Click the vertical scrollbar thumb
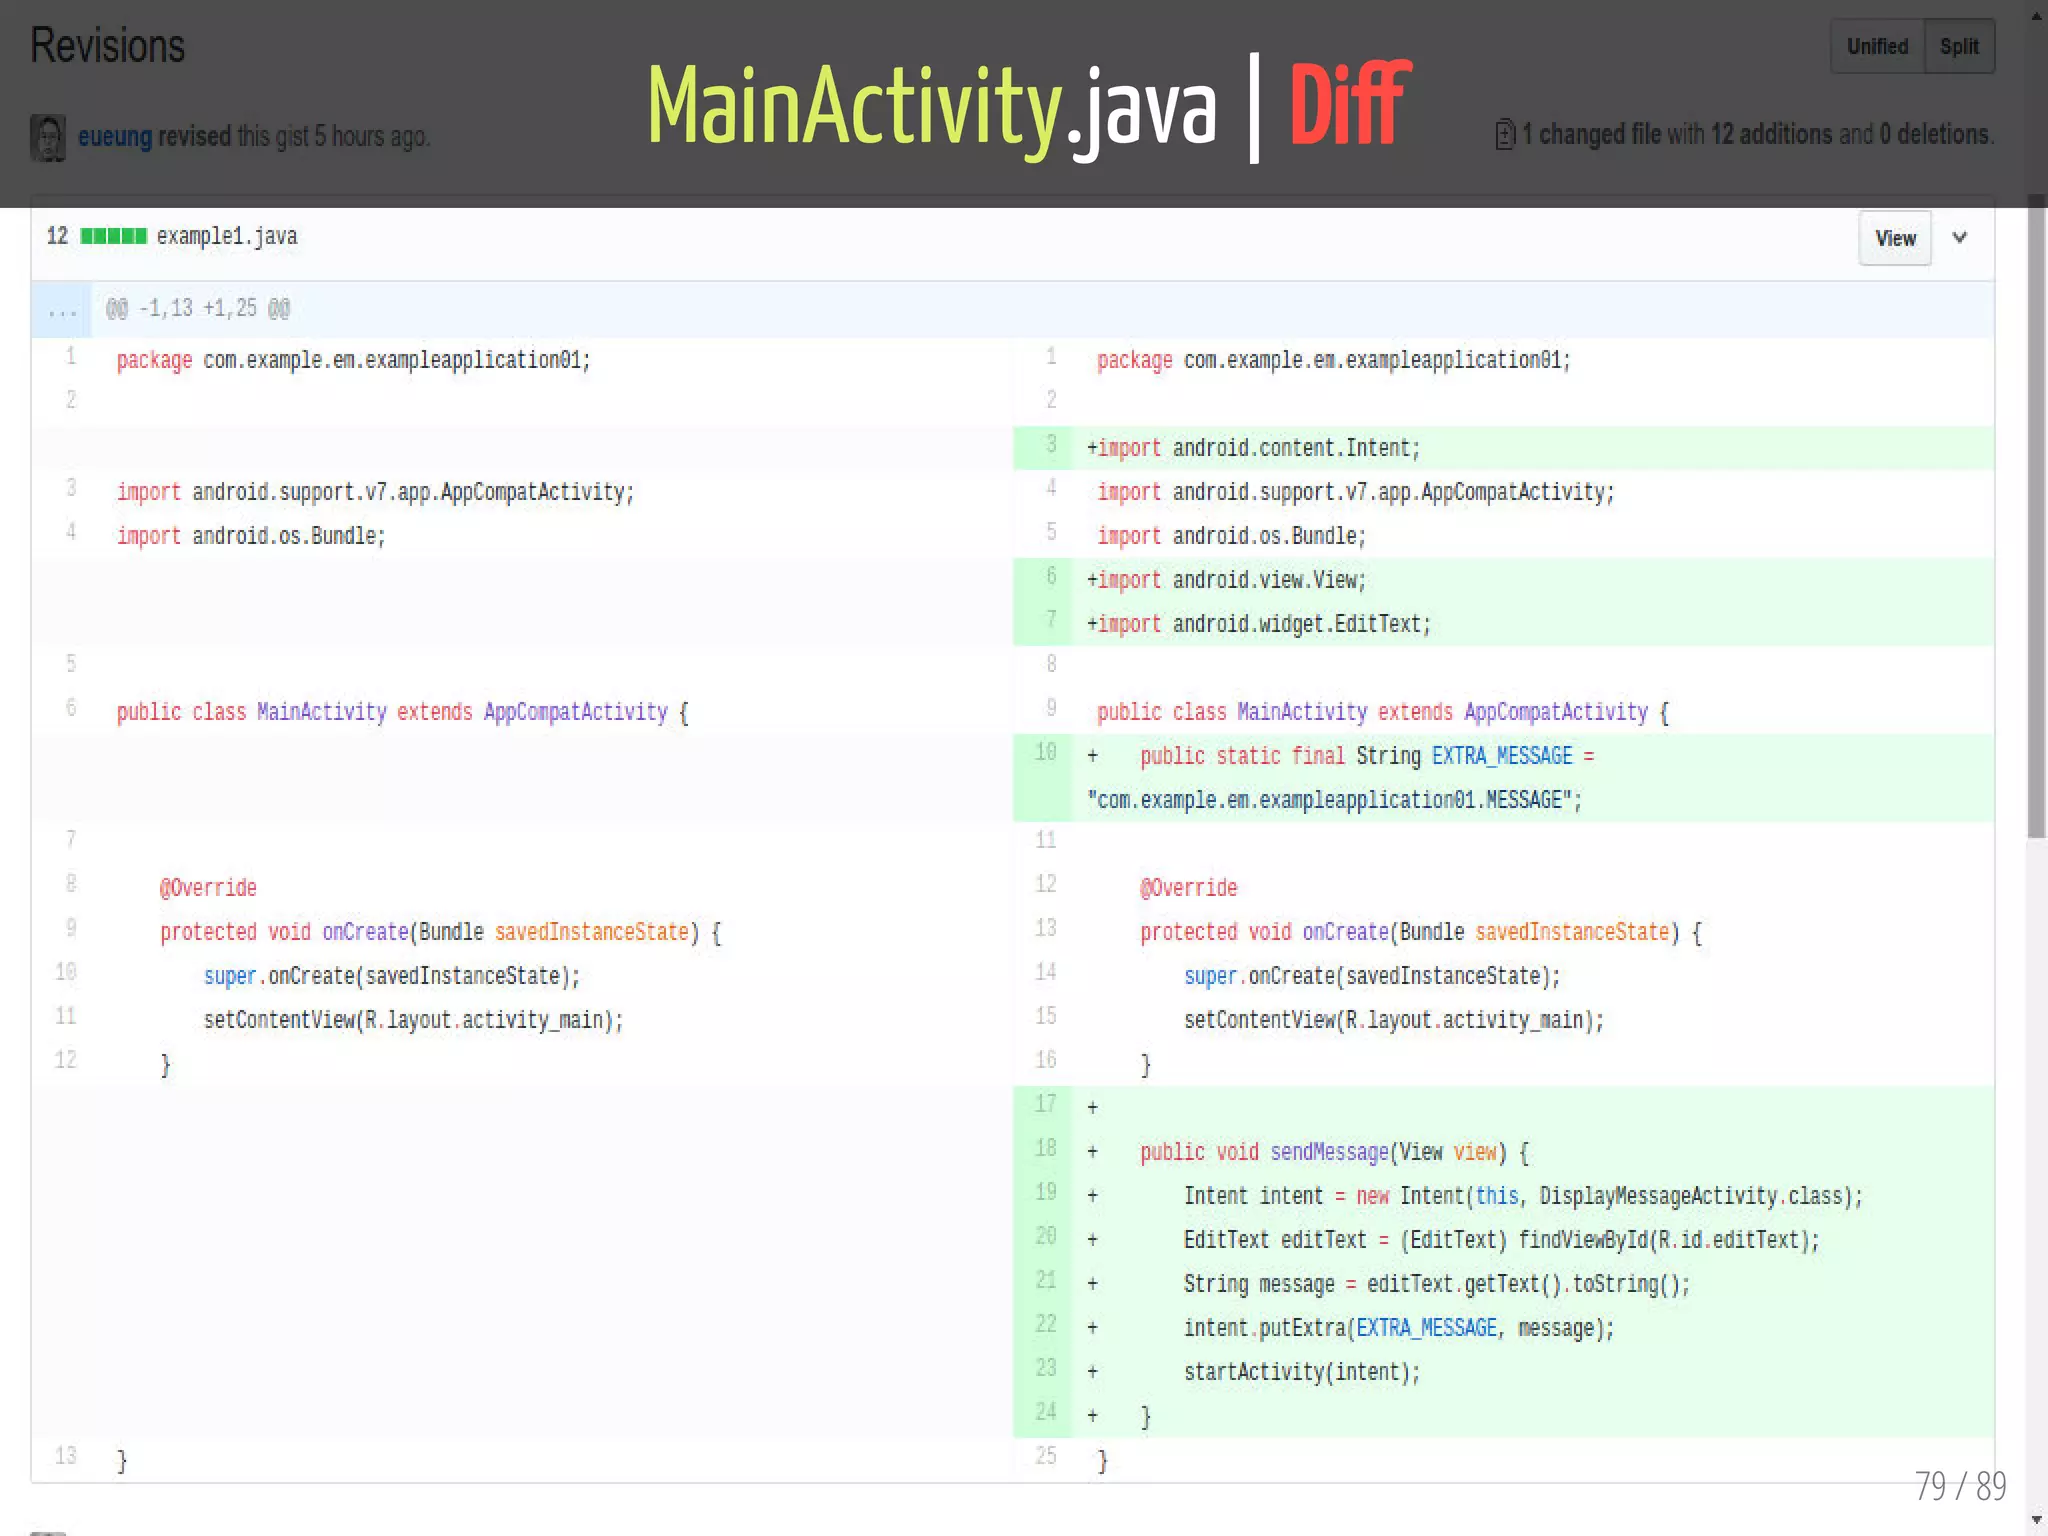Viewport: 2048px width, 1536px height. point(2037,515)
